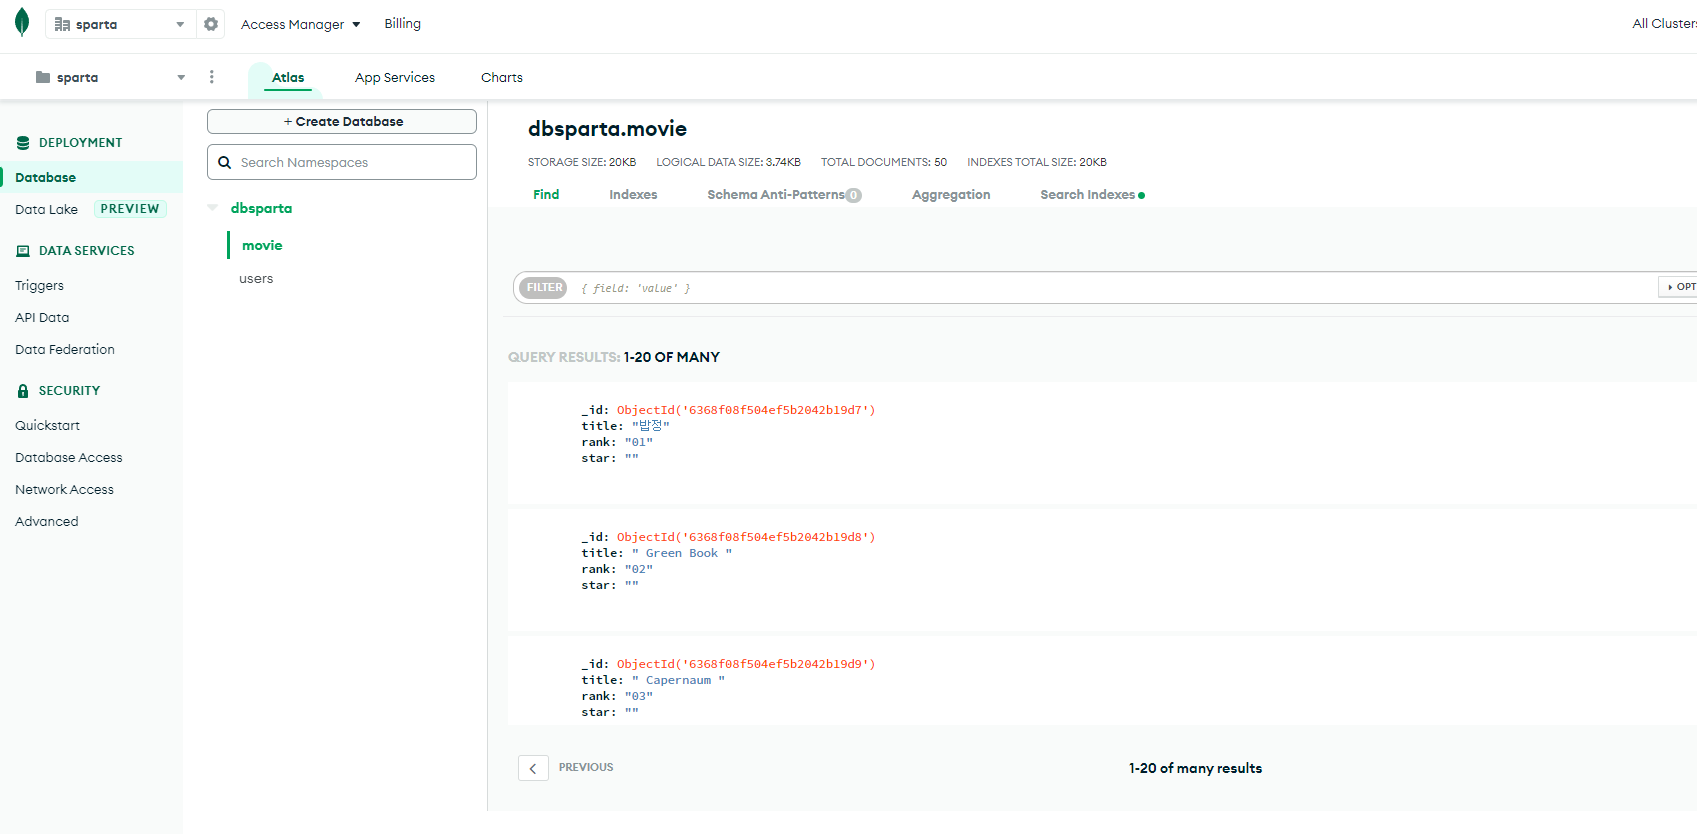Open Quickstart under Security
1697x834 pixels.
point(47,425)
